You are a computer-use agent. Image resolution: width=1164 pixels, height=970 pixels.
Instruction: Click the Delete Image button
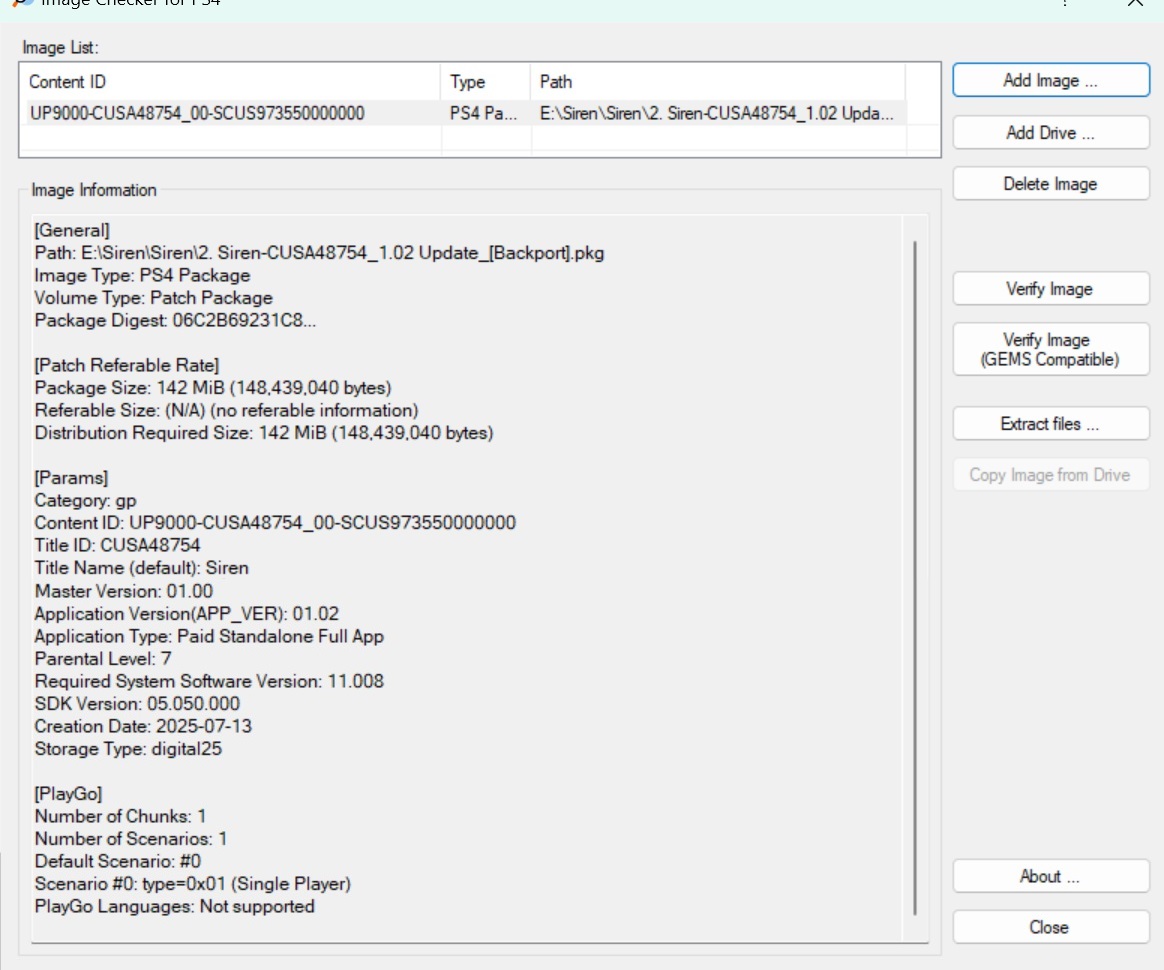[1050, 184]
